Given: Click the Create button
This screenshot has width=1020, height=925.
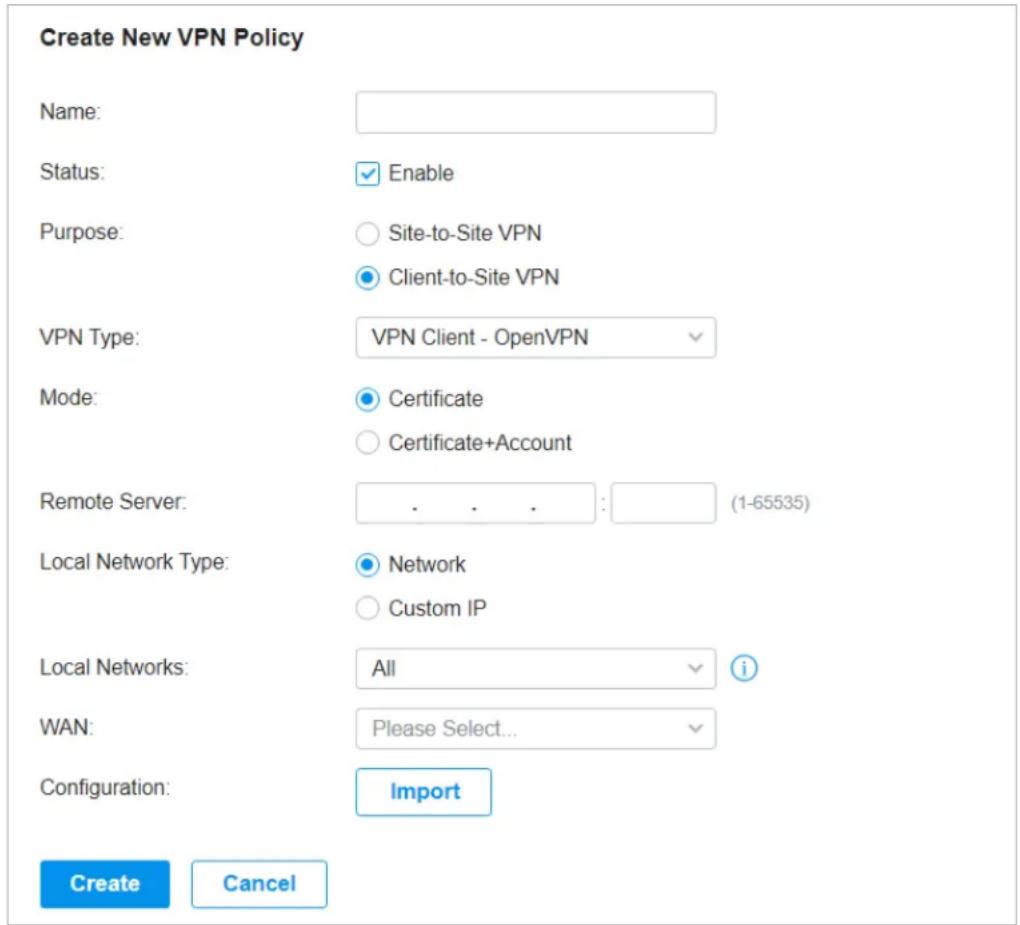Looking at the screenshot, I should tap(105, 884).
